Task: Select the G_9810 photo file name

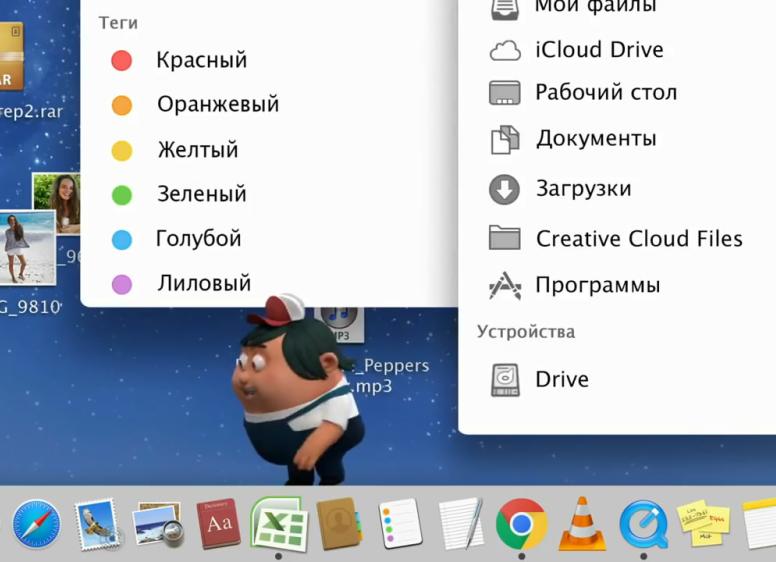Action: point(31,307)
